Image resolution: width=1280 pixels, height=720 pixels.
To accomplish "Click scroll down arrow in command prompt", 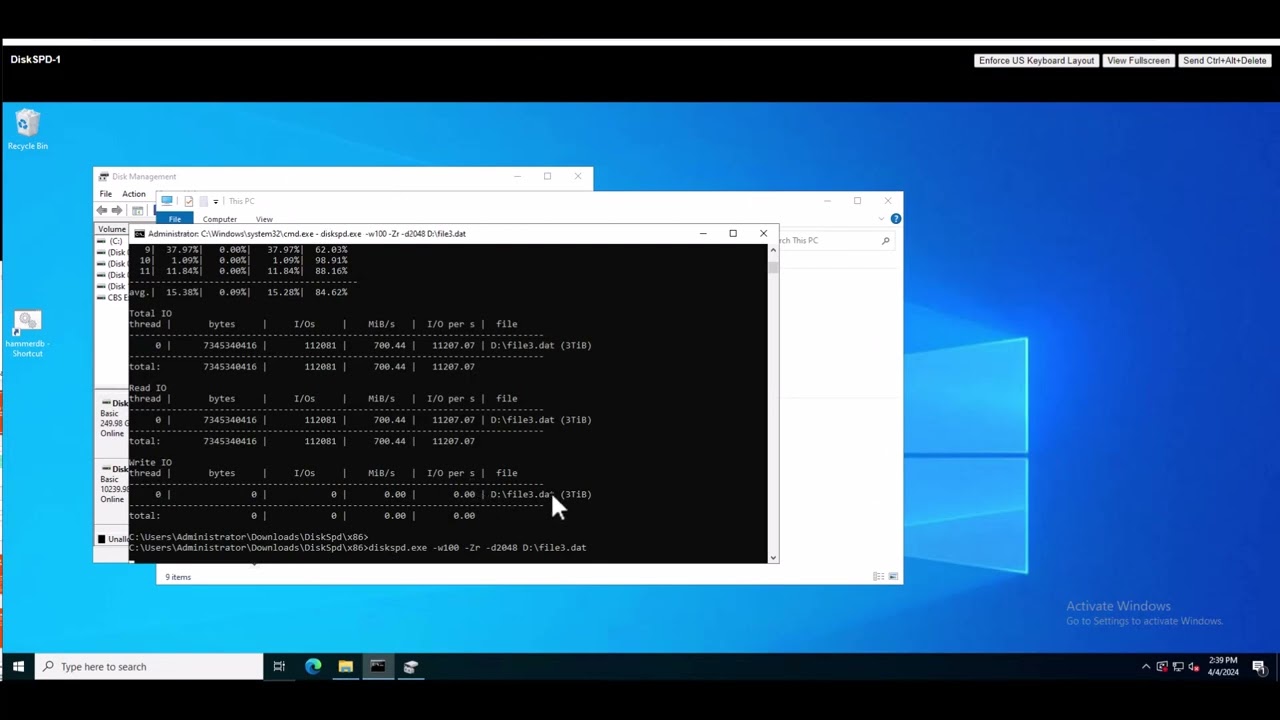I will 772,557.
